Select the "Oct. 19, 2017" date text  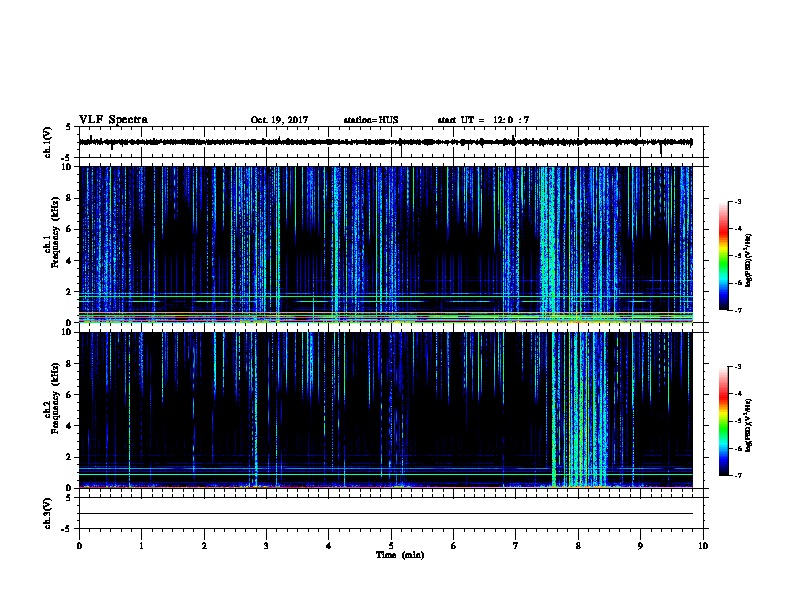(x=279, y=120)
